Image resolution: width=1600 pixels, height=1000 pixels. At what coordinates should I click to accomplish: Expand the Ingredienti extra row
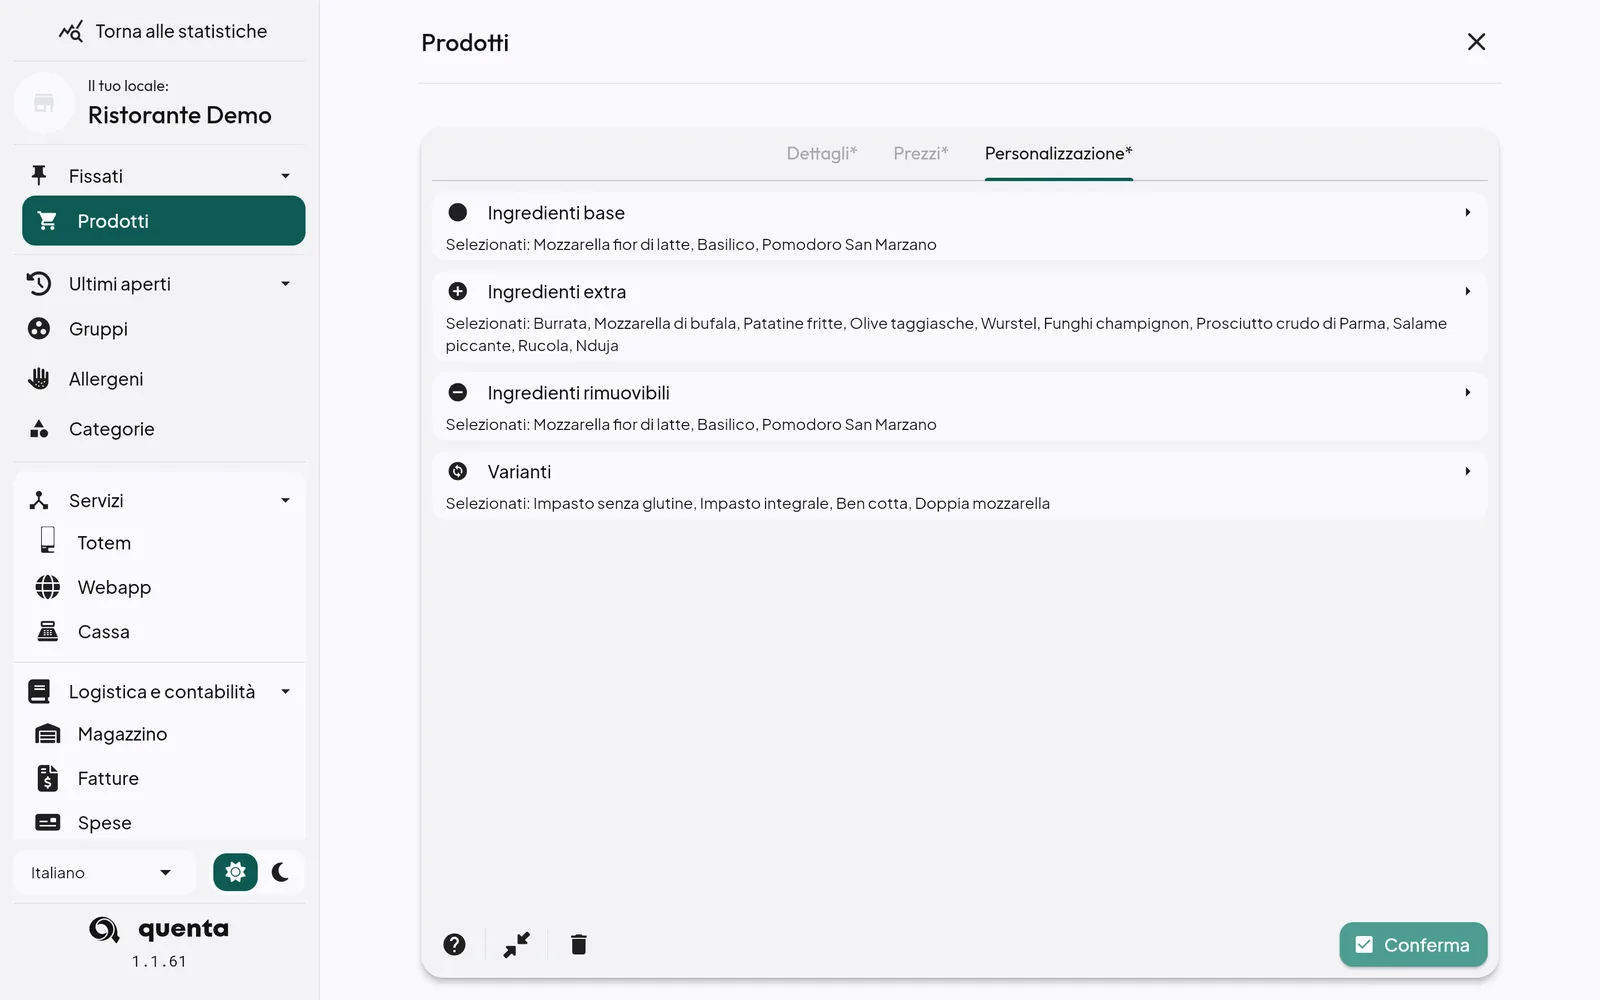tap(959, 316)
